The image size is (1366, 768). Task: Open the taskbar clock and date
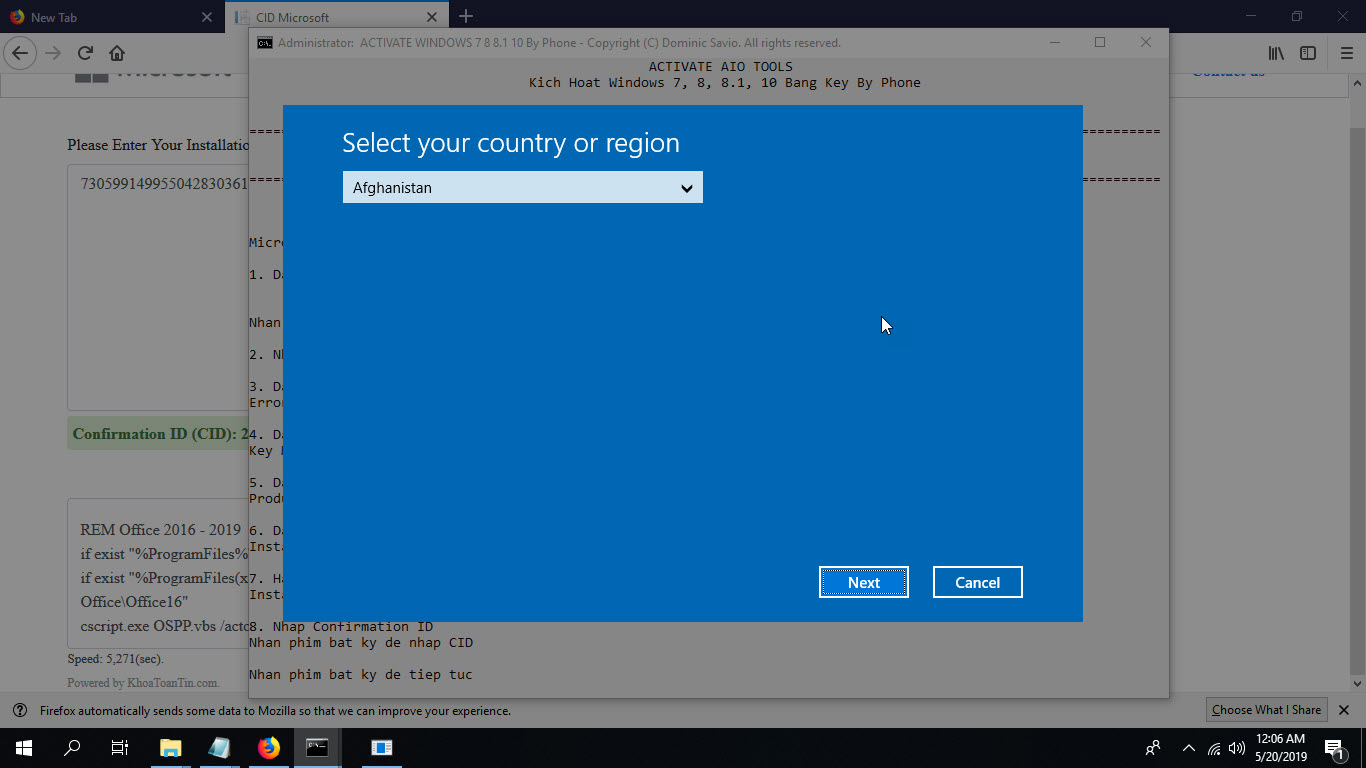coord(1280,747)
